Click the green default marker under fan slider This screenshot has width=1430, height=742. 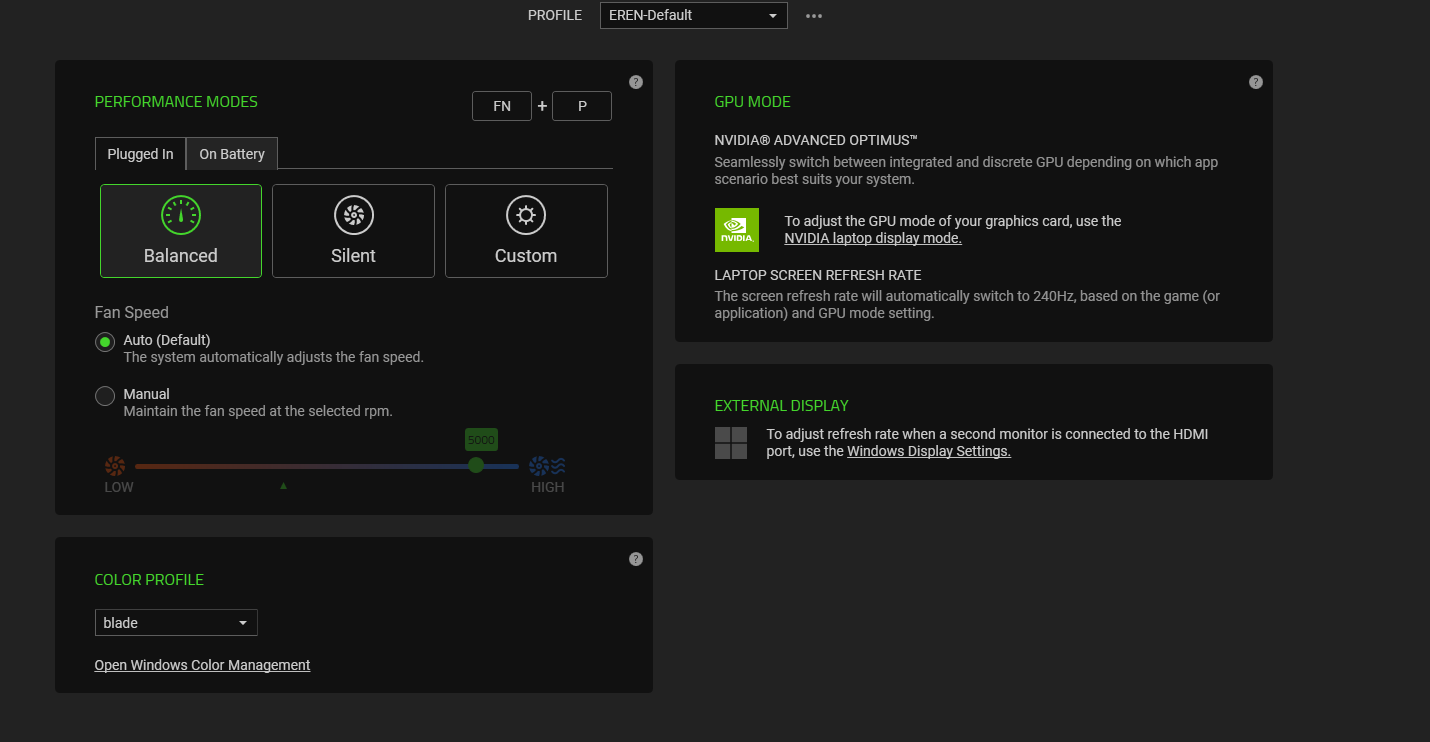283,486
